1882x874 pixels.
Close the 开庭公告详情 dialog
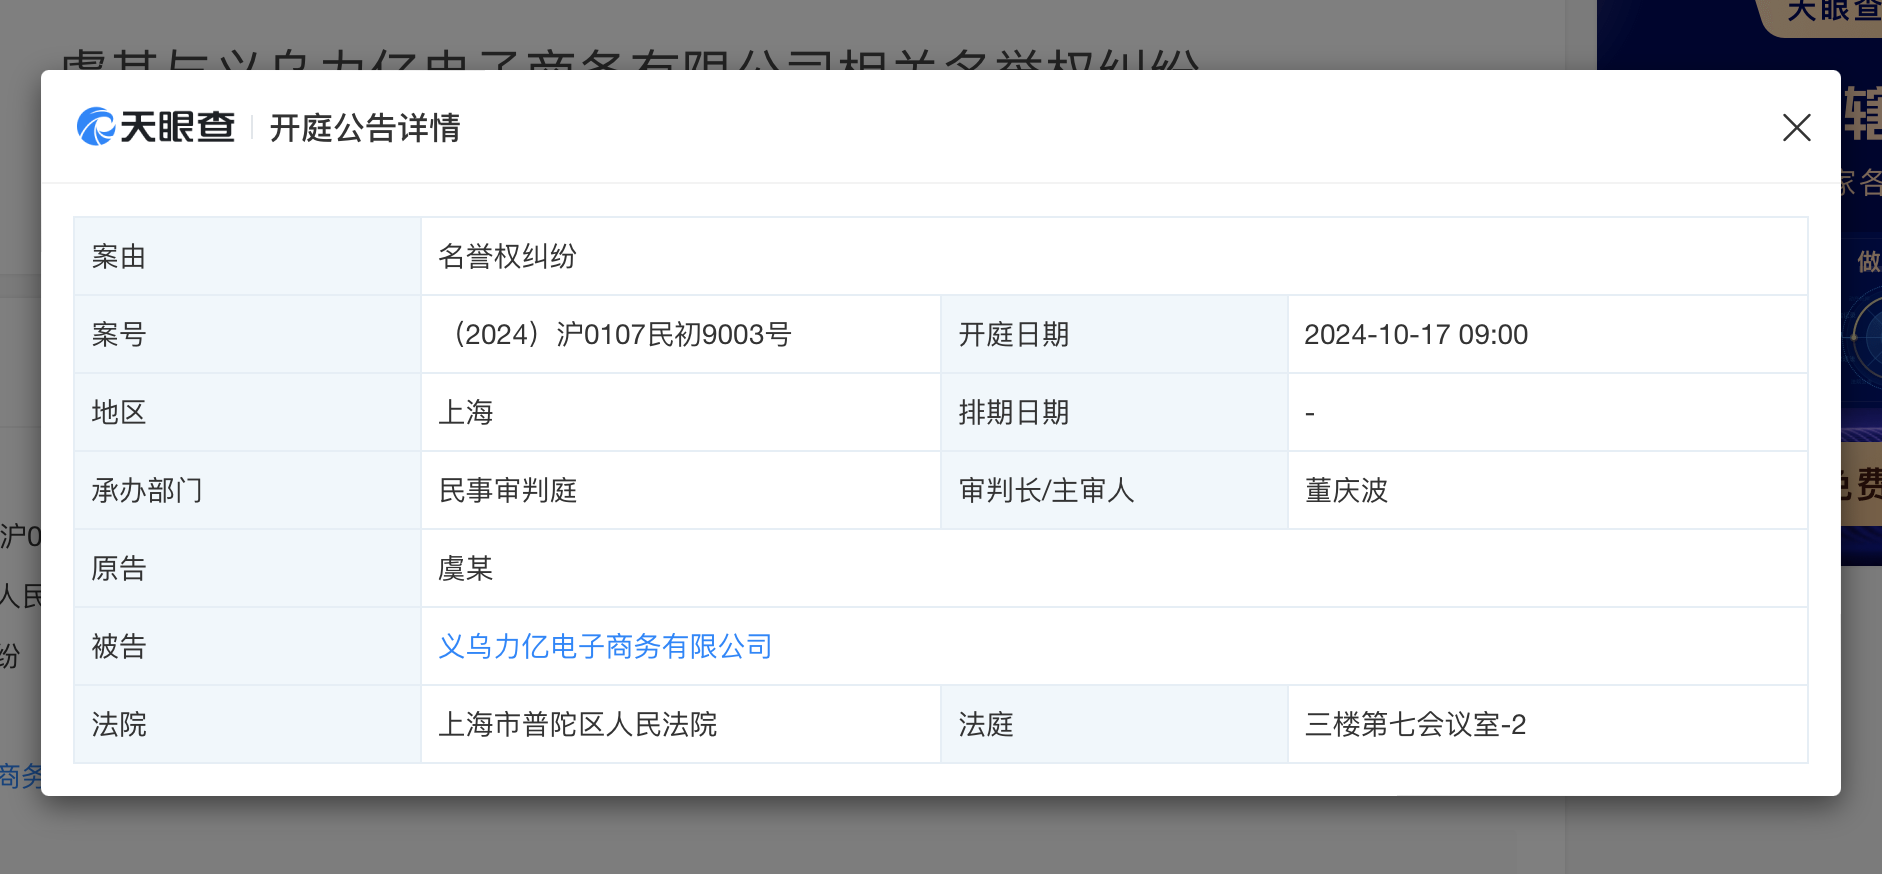point(1796,128)
